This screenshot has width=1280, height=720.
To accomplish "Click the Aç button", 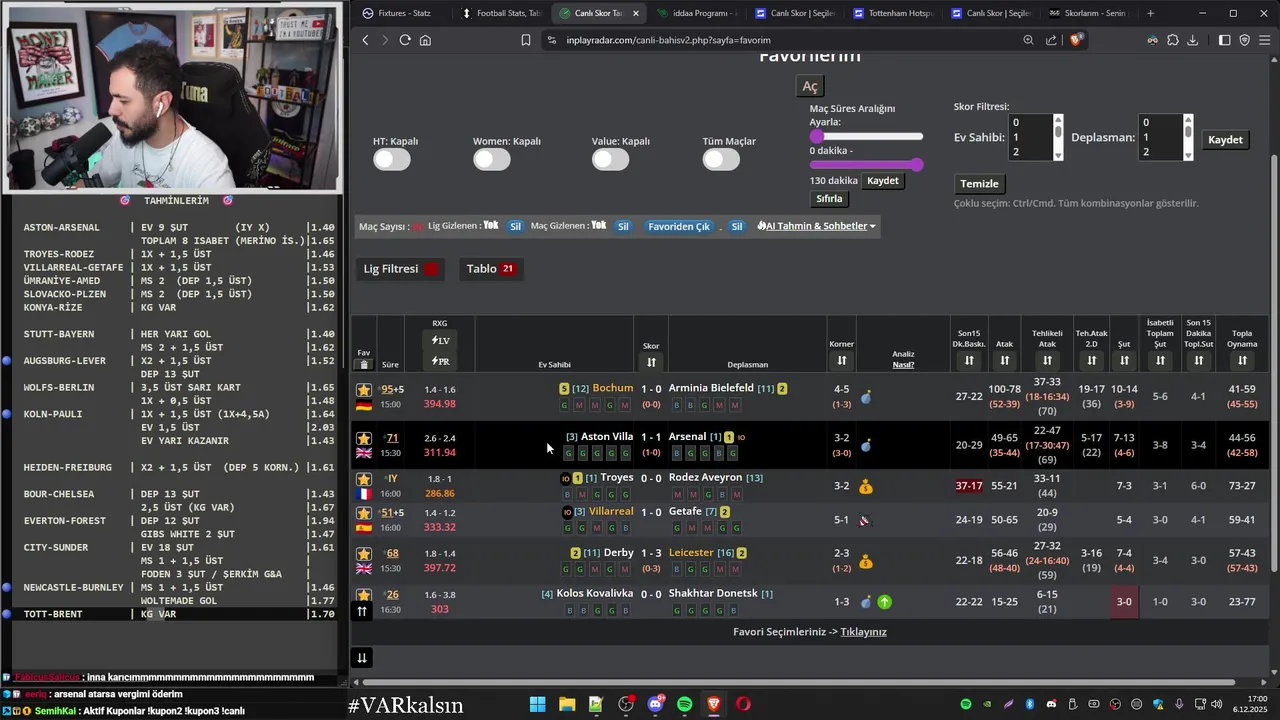I will 809,86.
